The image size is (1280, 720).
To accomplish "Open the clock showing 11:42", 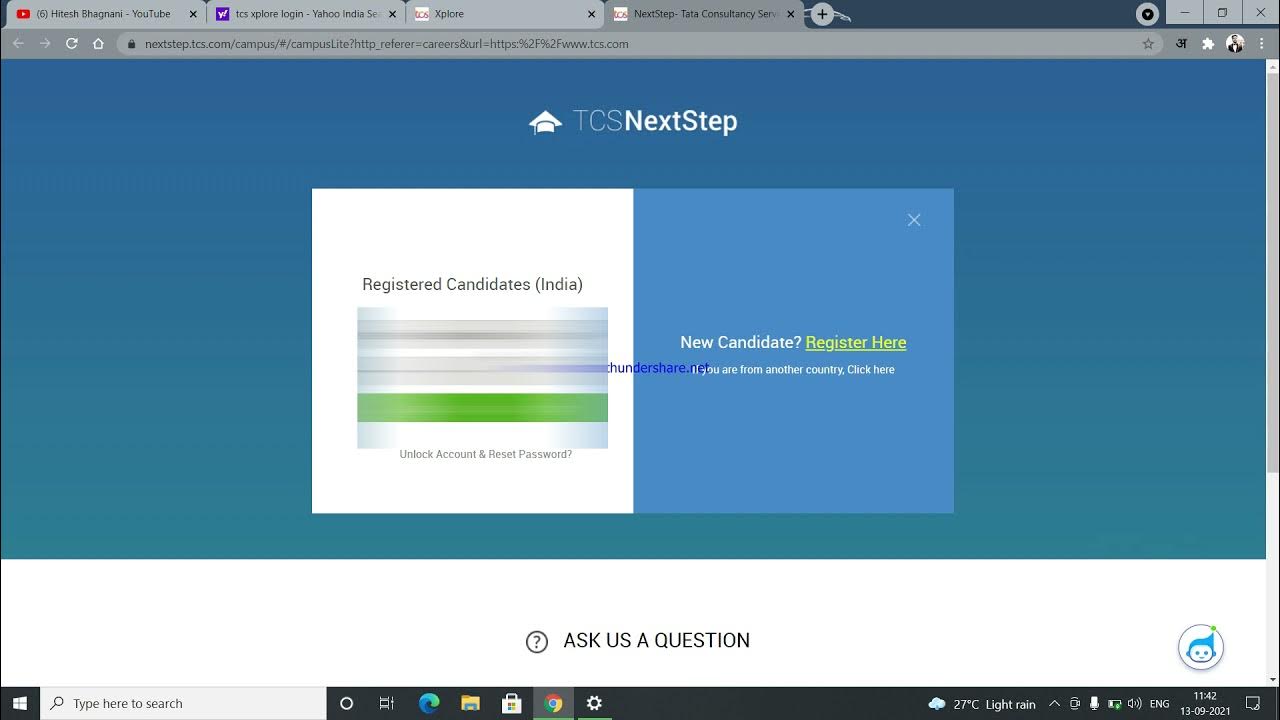I will [x=1205, y=703].
